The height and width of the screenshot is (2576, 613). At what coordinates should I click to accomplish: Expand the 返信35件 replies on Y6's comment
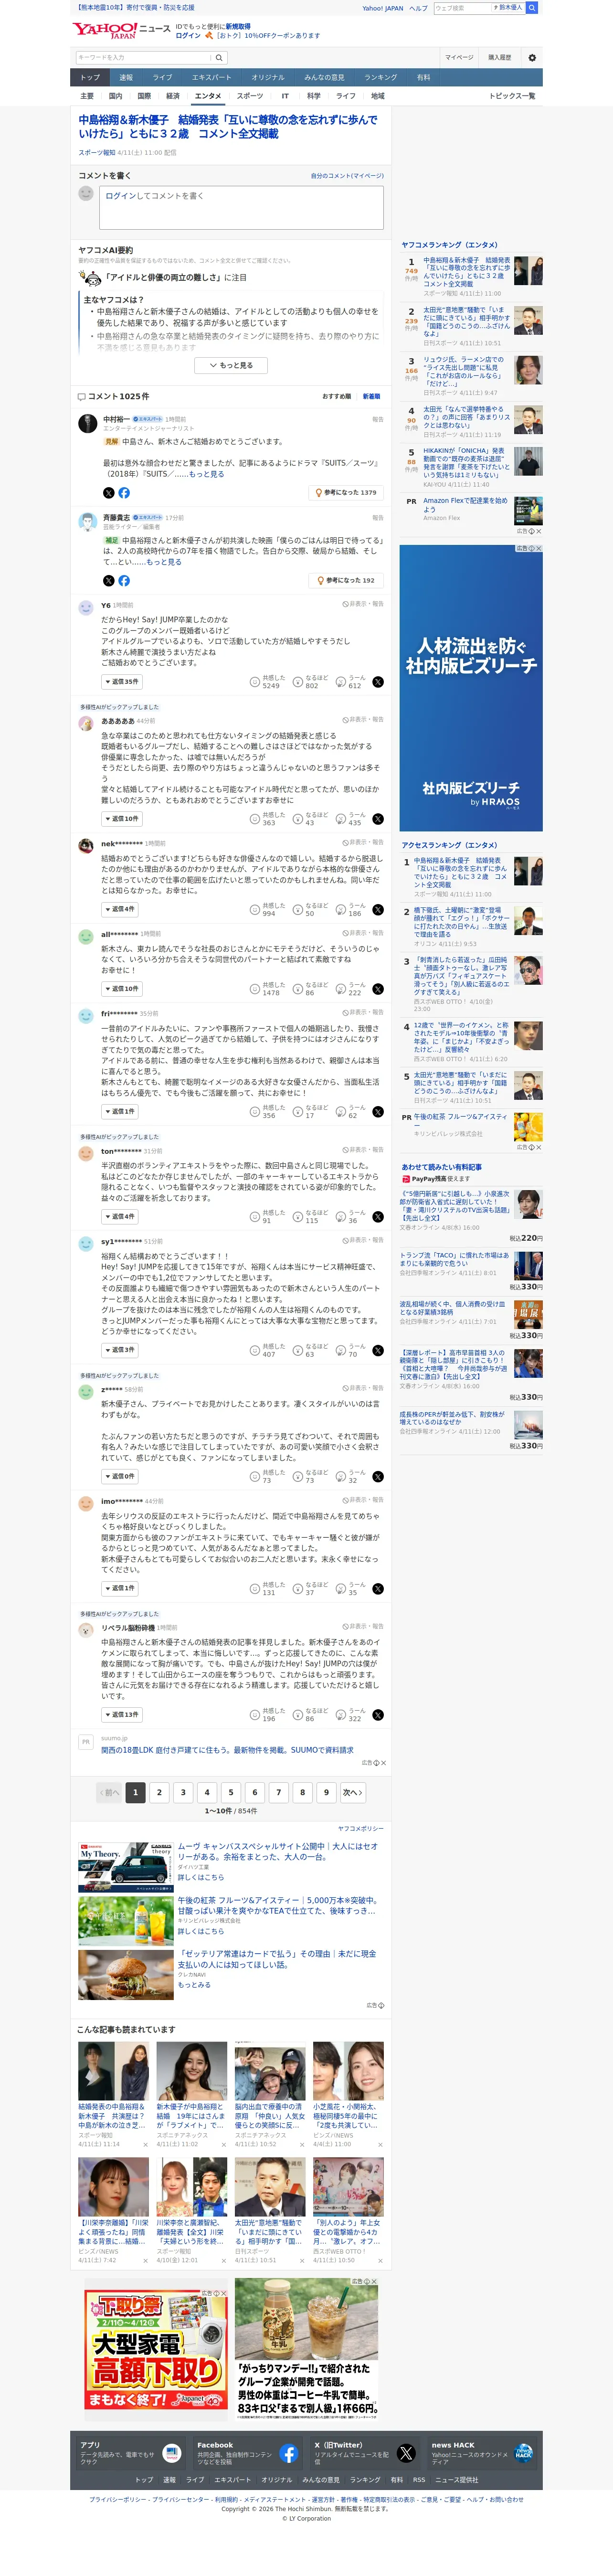tap(121, 681)
